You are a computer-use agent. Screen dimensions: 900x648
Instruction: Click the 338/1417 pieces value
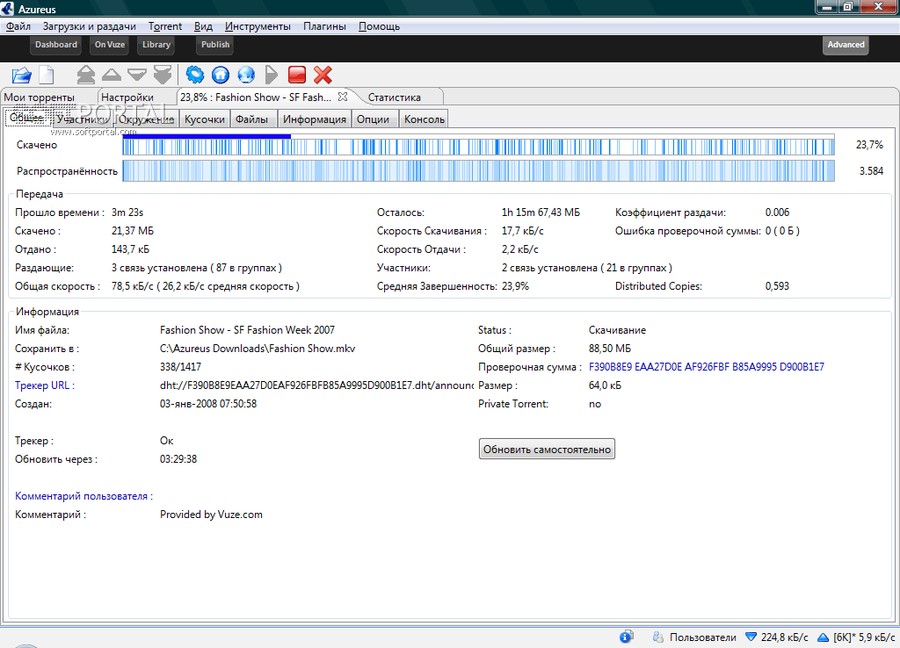click(x=180, y=367)
